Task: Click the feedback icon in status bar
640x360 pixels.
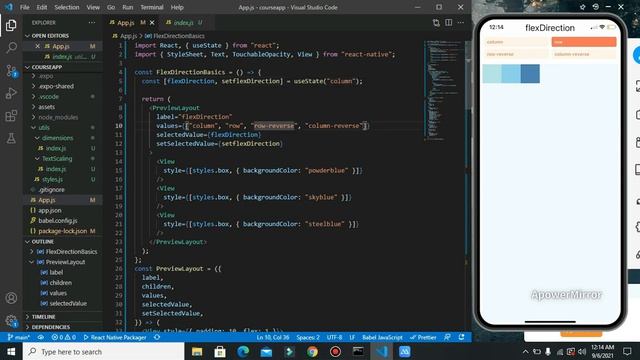Action: click(x=447, y=337)
